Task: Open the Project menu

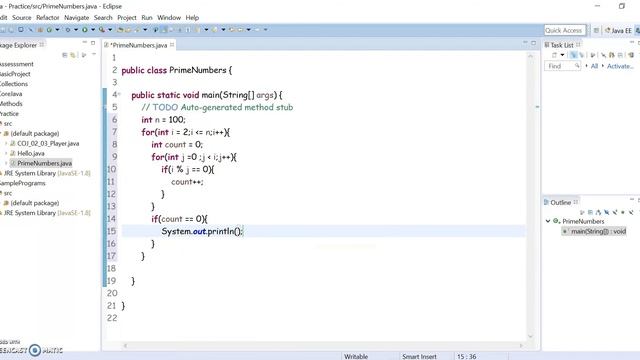Action: pos(127,18)
